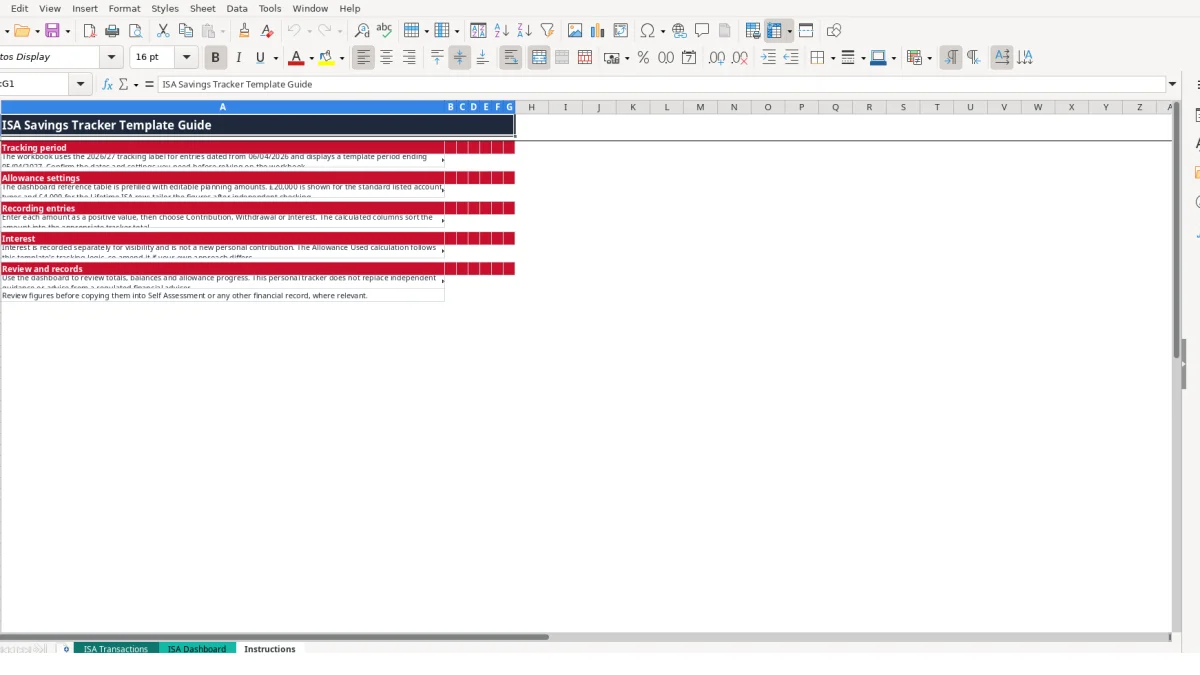Open the Sheet menu

203,8
